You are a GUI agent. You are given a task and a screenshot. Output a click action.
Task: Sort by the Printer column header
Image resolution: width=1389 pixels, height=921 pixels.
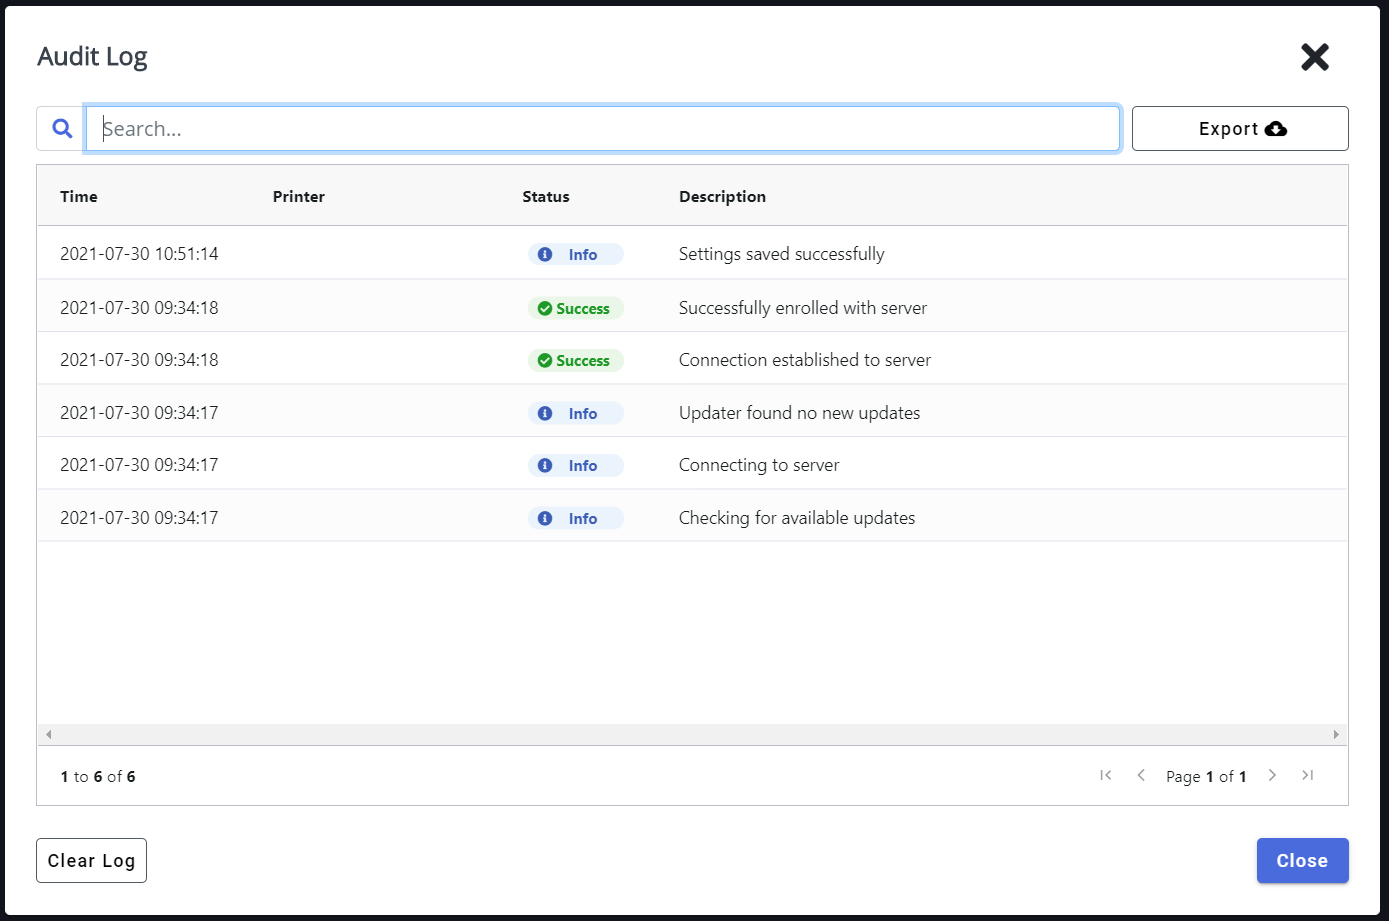pyautogui.click(x=298, y=197)
